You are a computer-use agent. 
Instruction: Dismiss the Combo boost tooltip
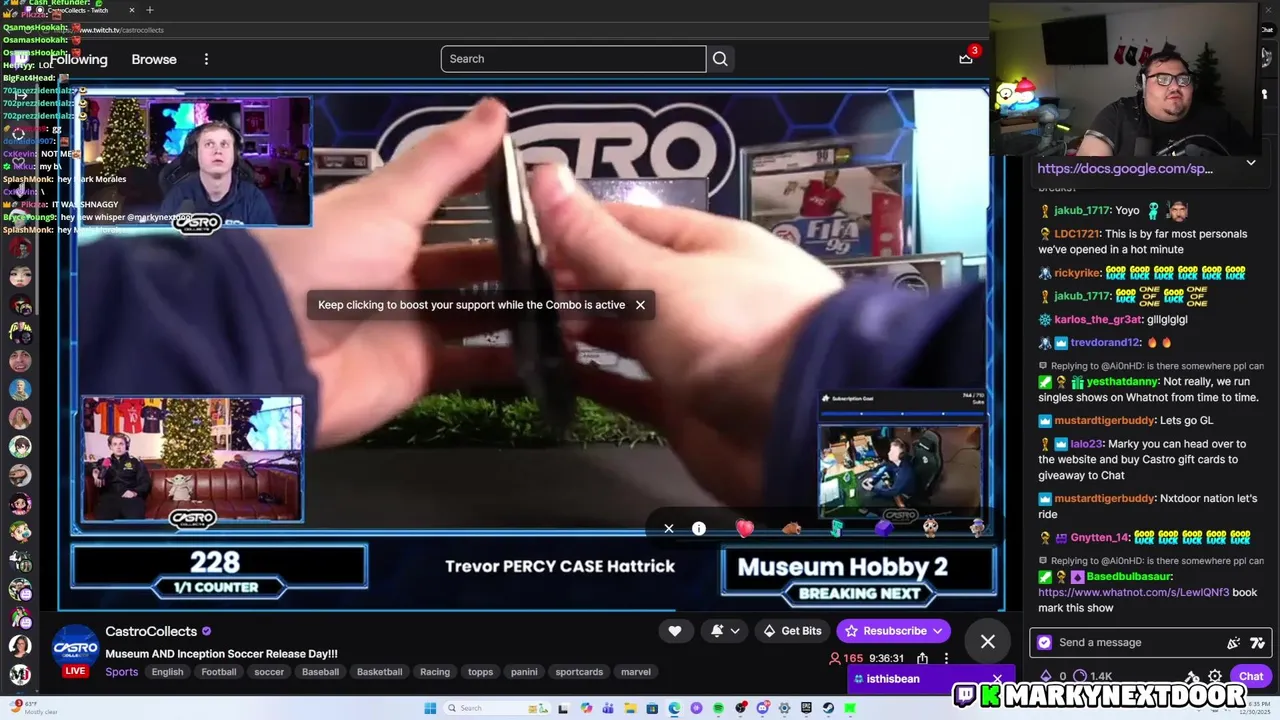click(640, 305)
